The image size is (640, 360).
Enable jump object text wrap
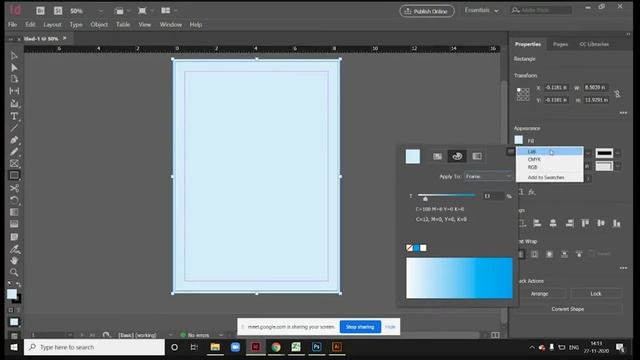click(564, 254)
